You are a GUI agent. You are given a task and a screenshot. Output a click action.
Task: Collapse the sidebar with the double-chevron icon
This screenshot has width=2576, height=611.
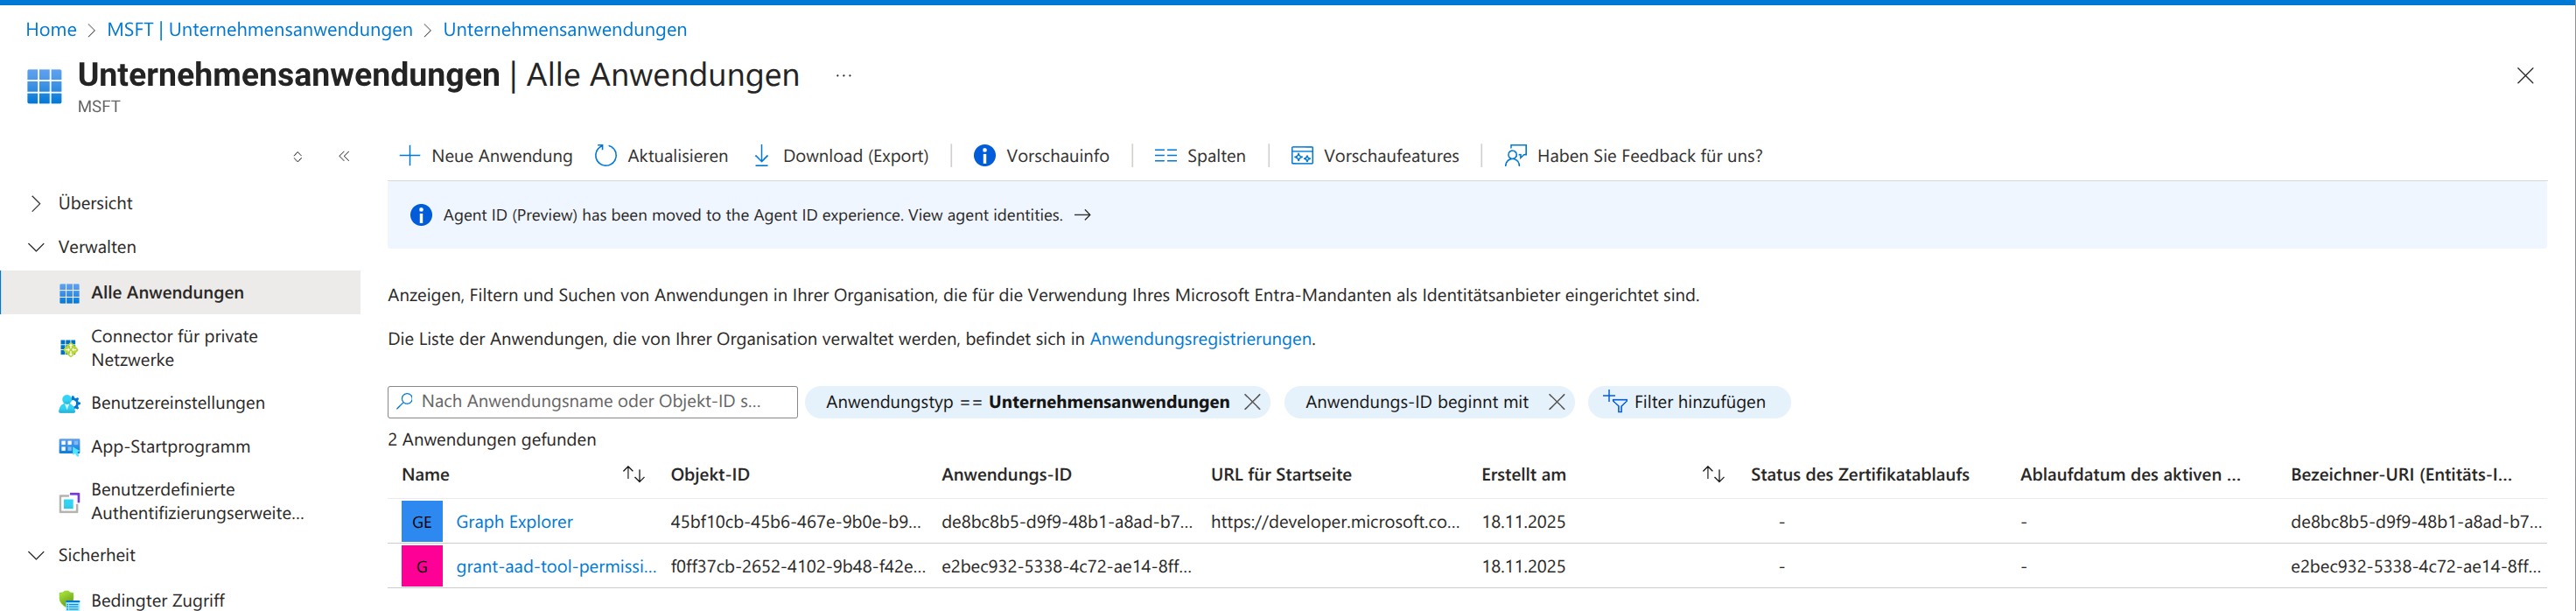pyautogui.click(x=344, y=156)
